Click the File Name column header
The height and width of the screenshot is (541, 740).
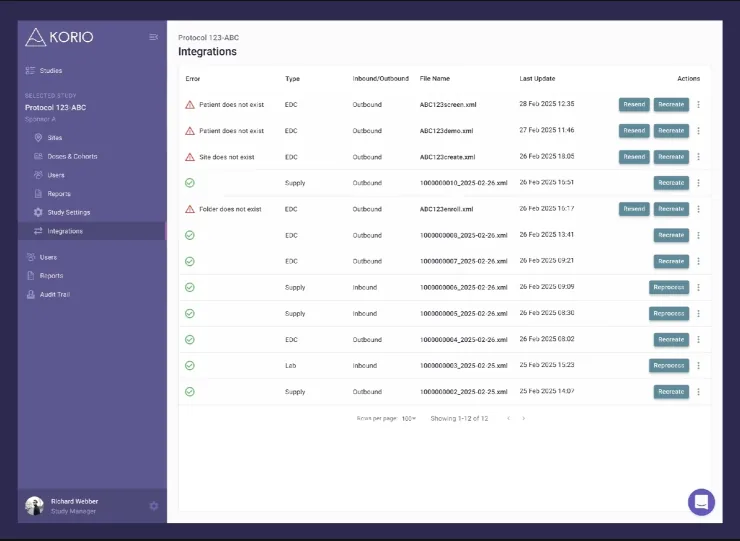(435, 78)
